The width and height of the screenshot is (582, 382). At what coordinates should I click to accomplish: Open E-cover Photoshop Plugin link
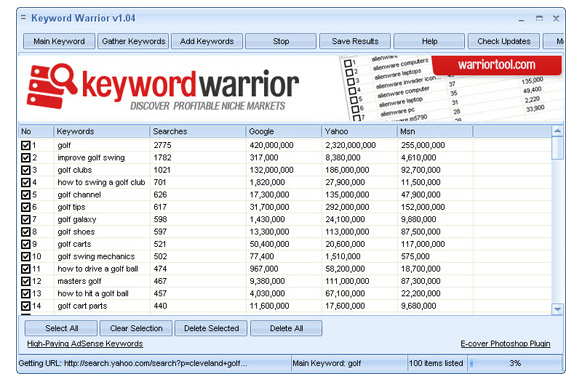click(506, 344)
